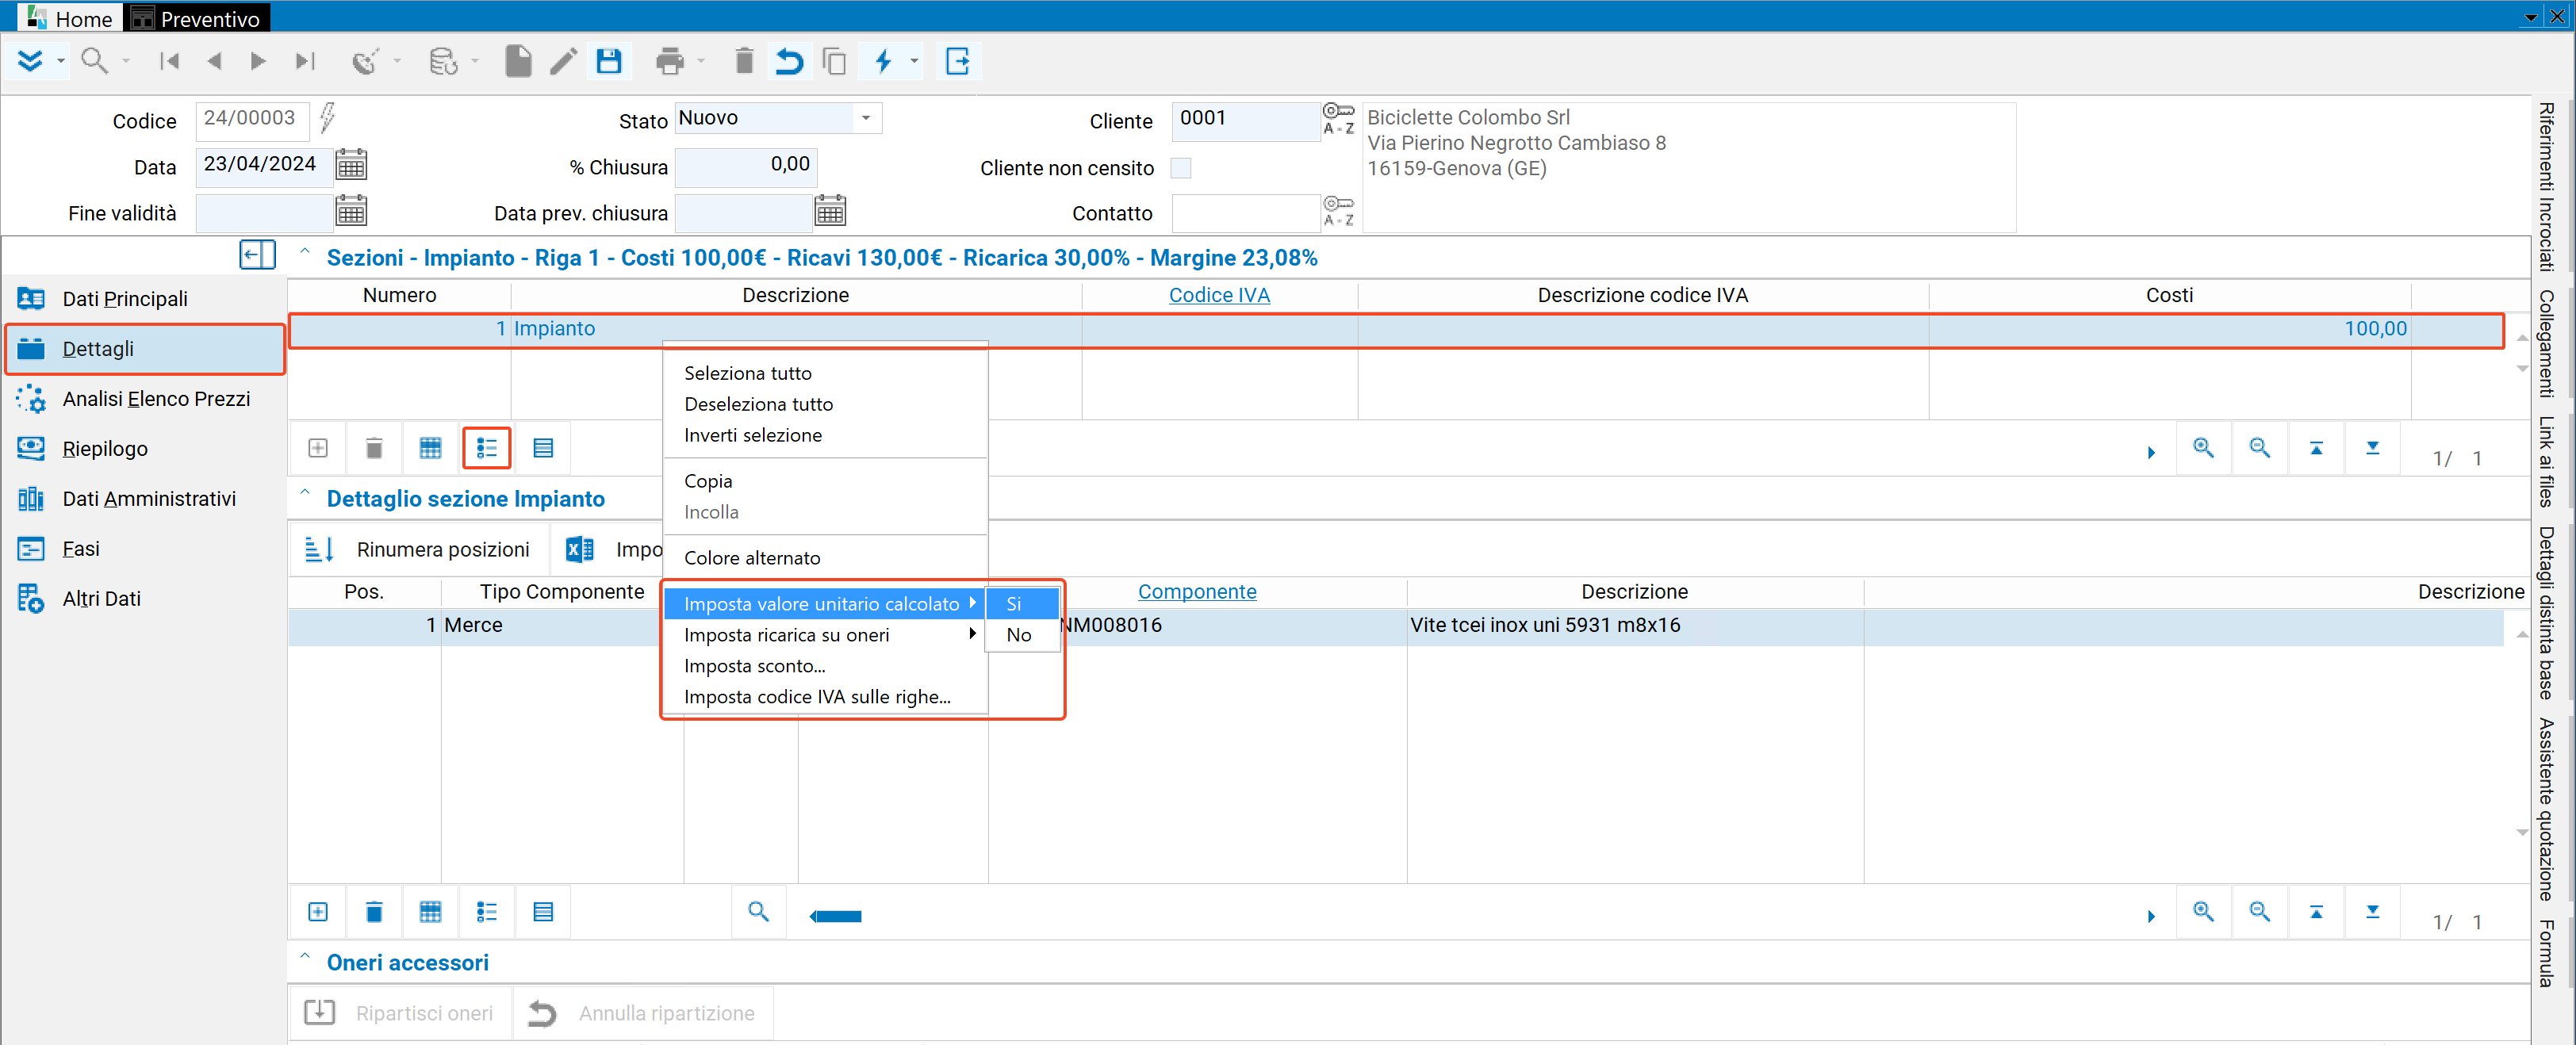
Task: Jump to last record in toolbar
Action: pyautogui.click(x=305, y=61)
